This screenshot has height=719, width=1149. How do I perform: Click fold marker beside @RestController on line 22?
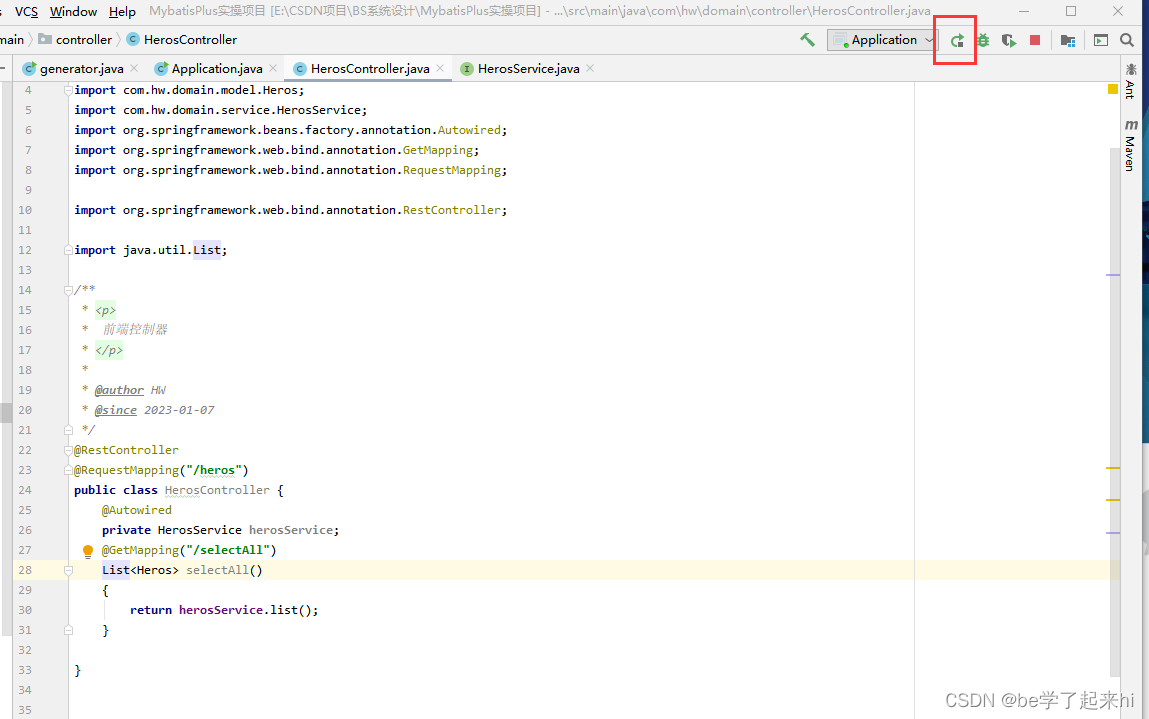[68, 450]
